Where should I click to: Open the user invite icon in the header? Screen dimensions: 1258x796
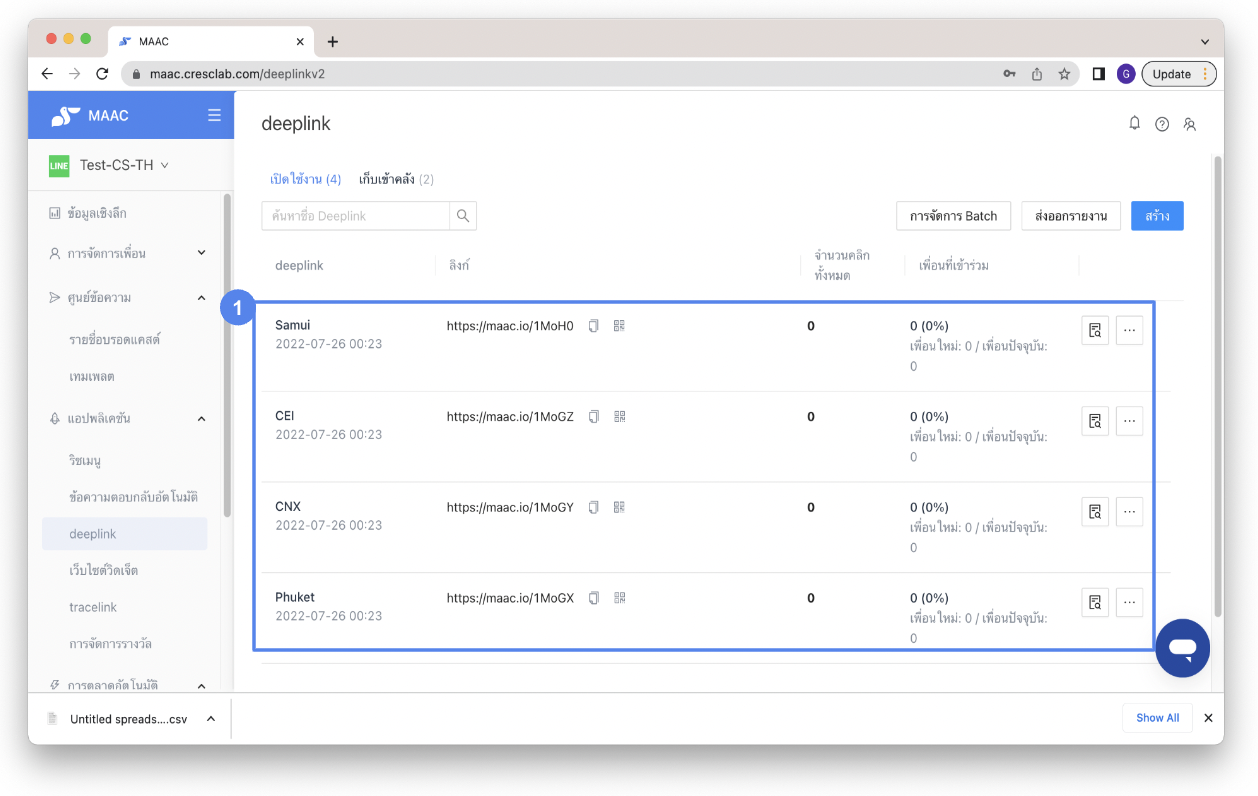pos(1189,123)
